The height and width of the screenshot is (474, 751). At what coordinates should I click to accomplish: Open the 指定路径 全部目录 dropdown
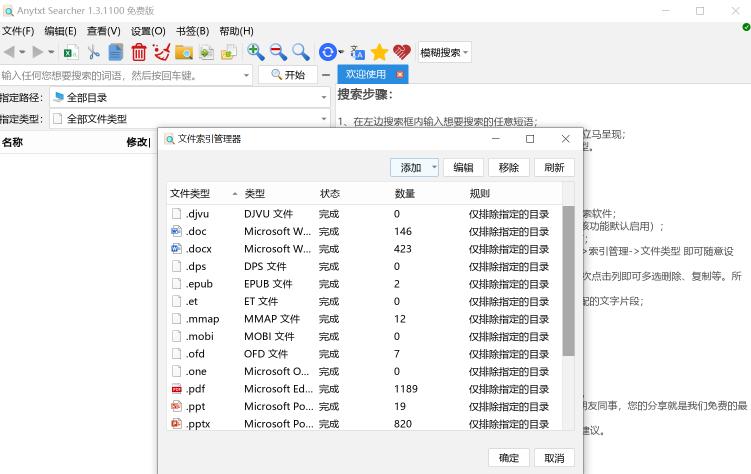tap(190, 97)
